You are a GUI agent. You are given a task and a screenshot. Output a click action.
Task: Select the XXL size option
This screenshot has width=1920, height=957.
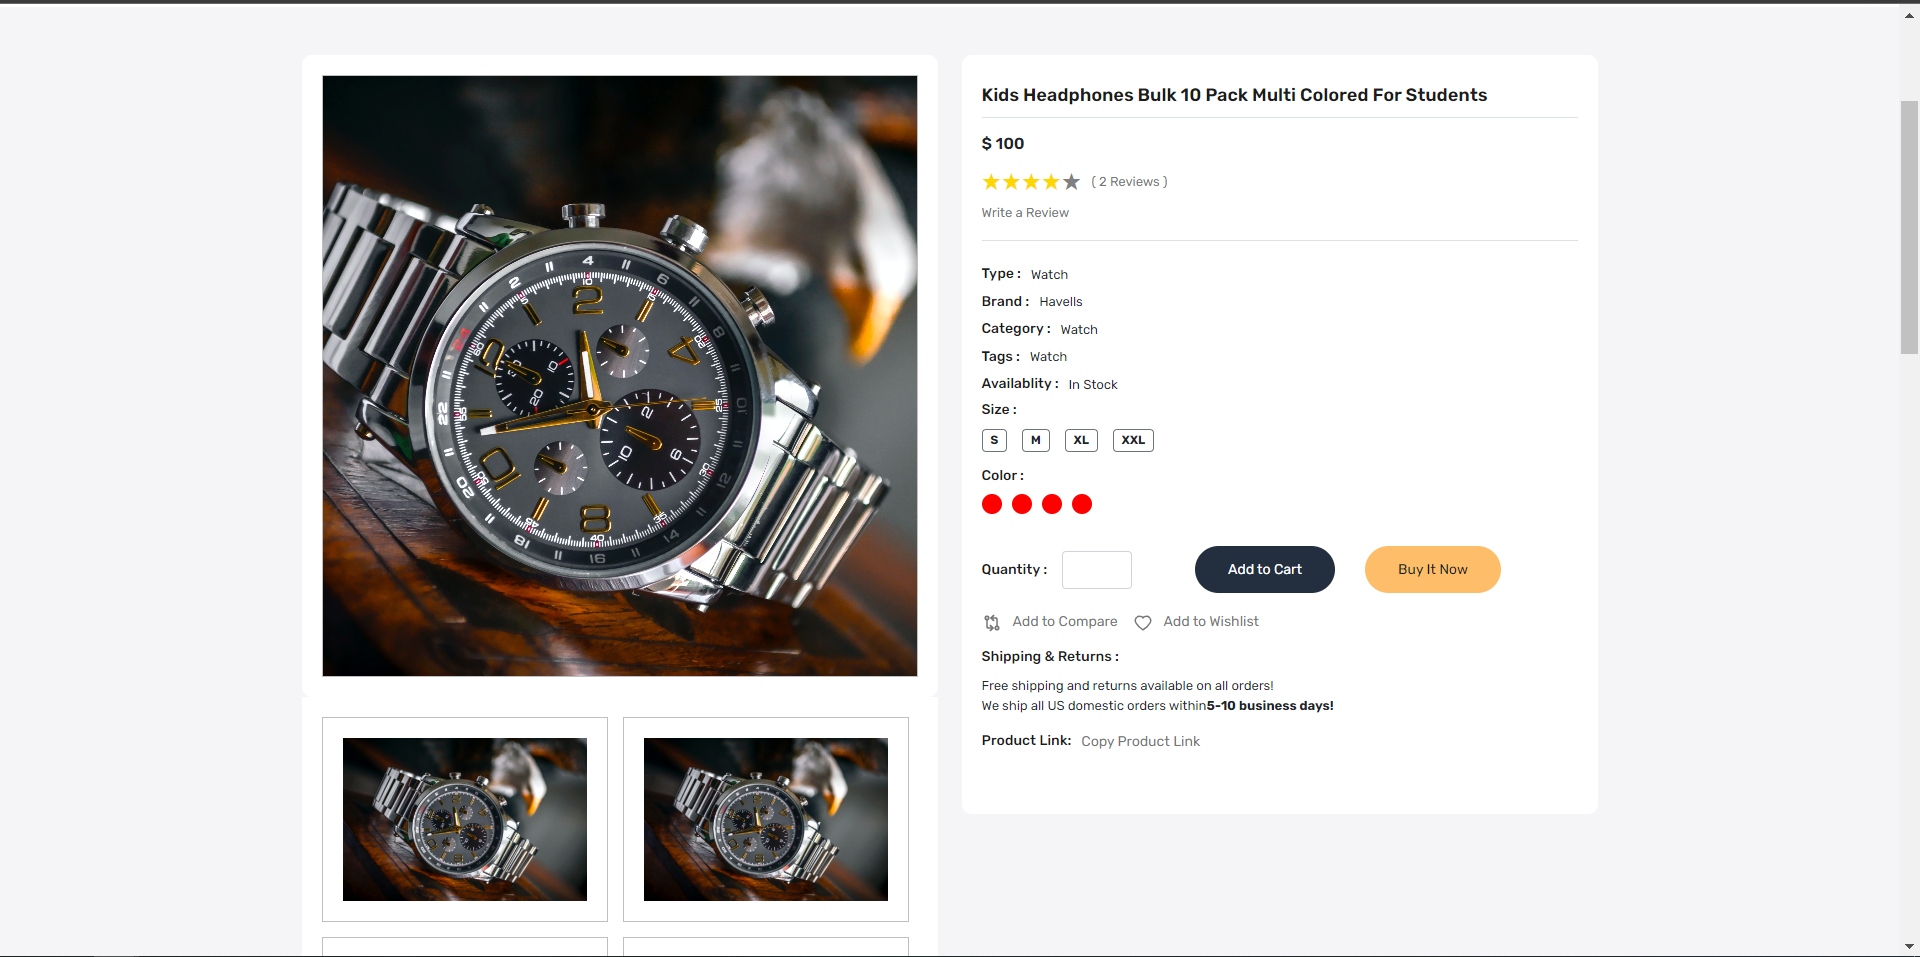[1133, 440]
